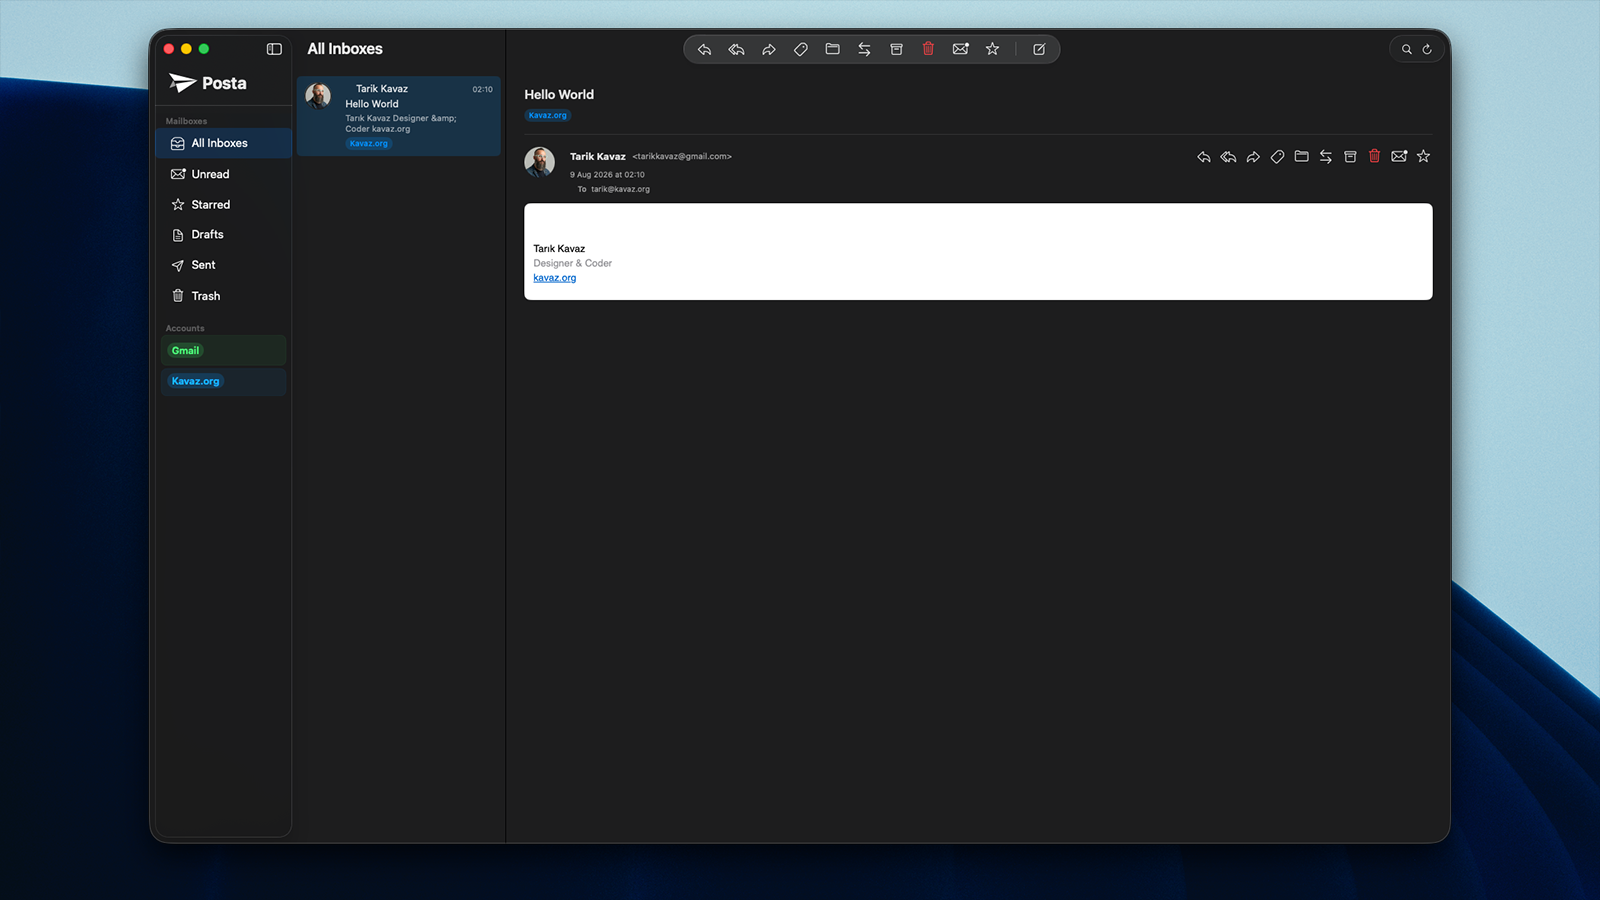Open search with the magnifier icon
This screenshot has height=900, width=1600.
[x=1406, y=49]
